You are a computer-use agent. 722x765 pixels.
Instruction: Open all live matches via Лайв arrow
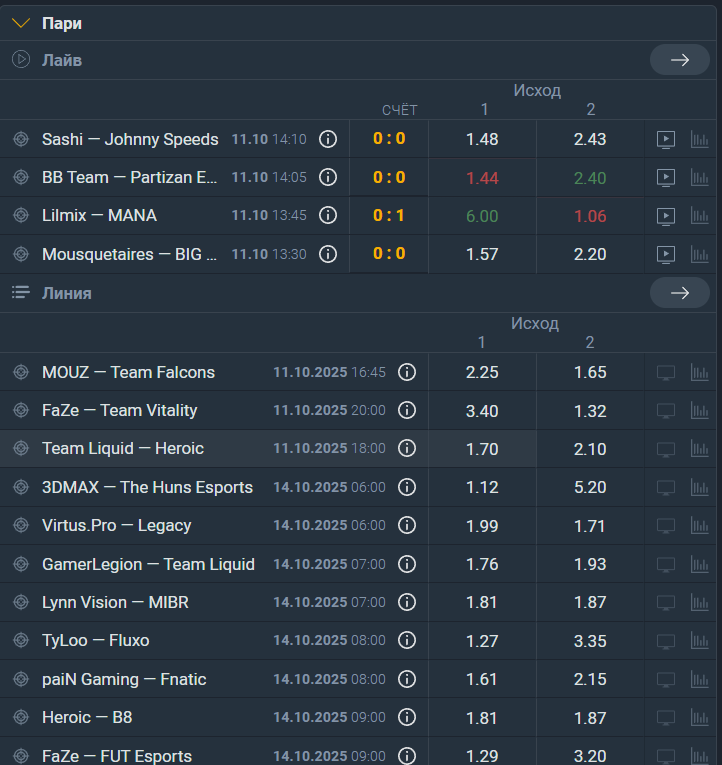(x=679, y=60)
